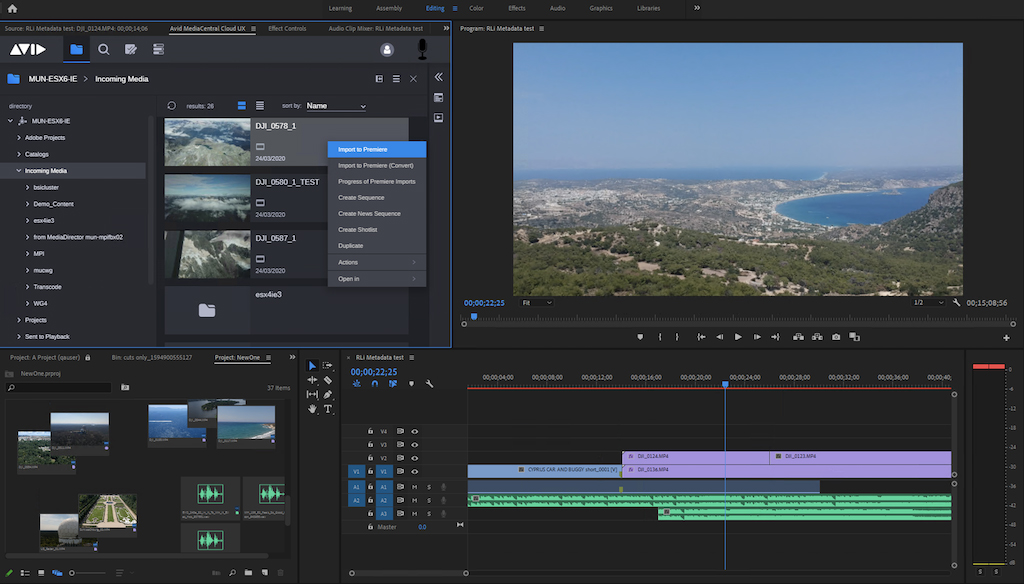Select the Type tool

pos(328,409)
